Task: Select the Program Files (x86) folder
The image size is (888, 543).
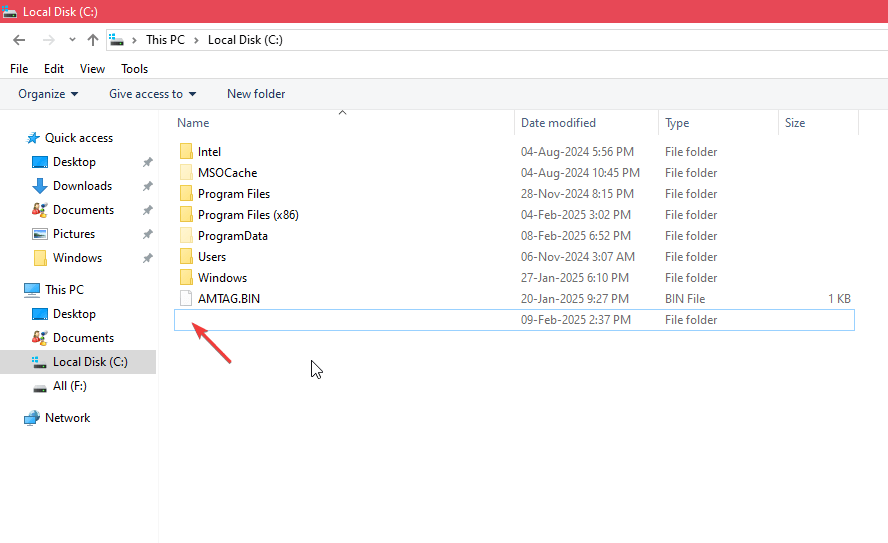Action: [x=247, y=215]
